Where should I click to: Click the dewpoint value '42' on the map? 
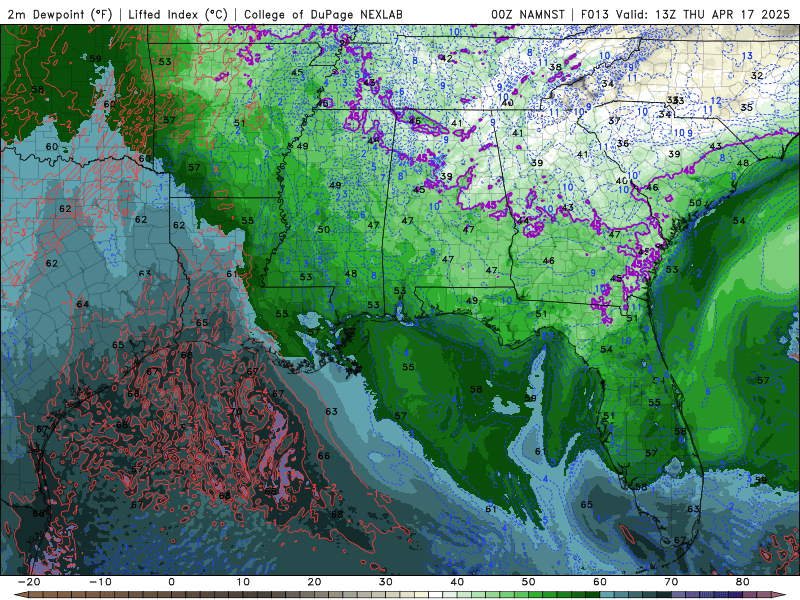pyautogui.click(x=446, y=59)
